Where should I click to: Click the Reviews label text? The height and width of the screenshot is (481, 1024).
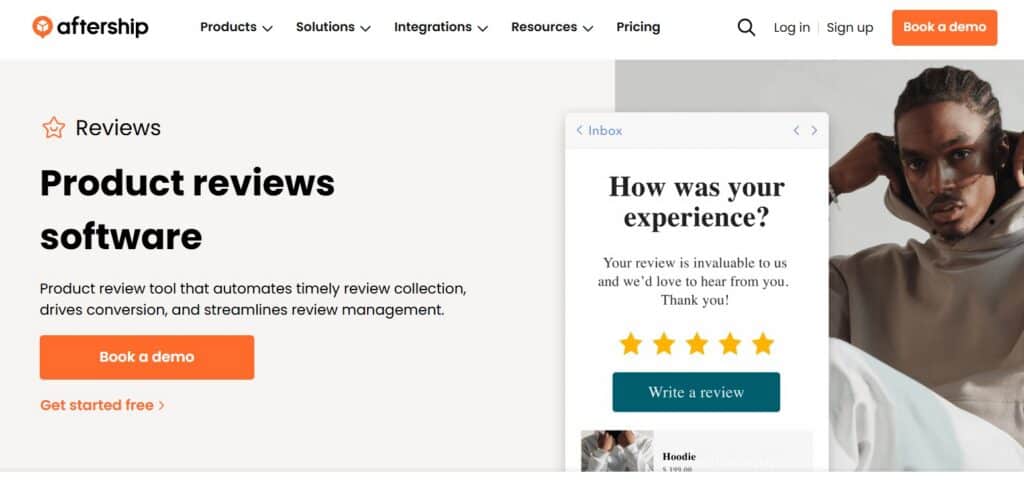pos(118,128)
